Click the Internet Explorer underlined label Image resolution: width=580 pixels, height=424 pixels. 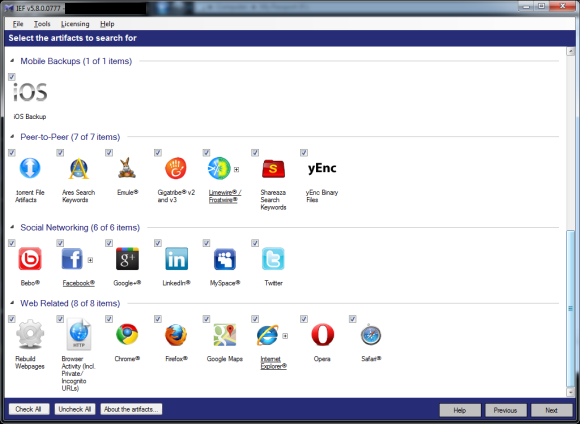pos(273,363)
